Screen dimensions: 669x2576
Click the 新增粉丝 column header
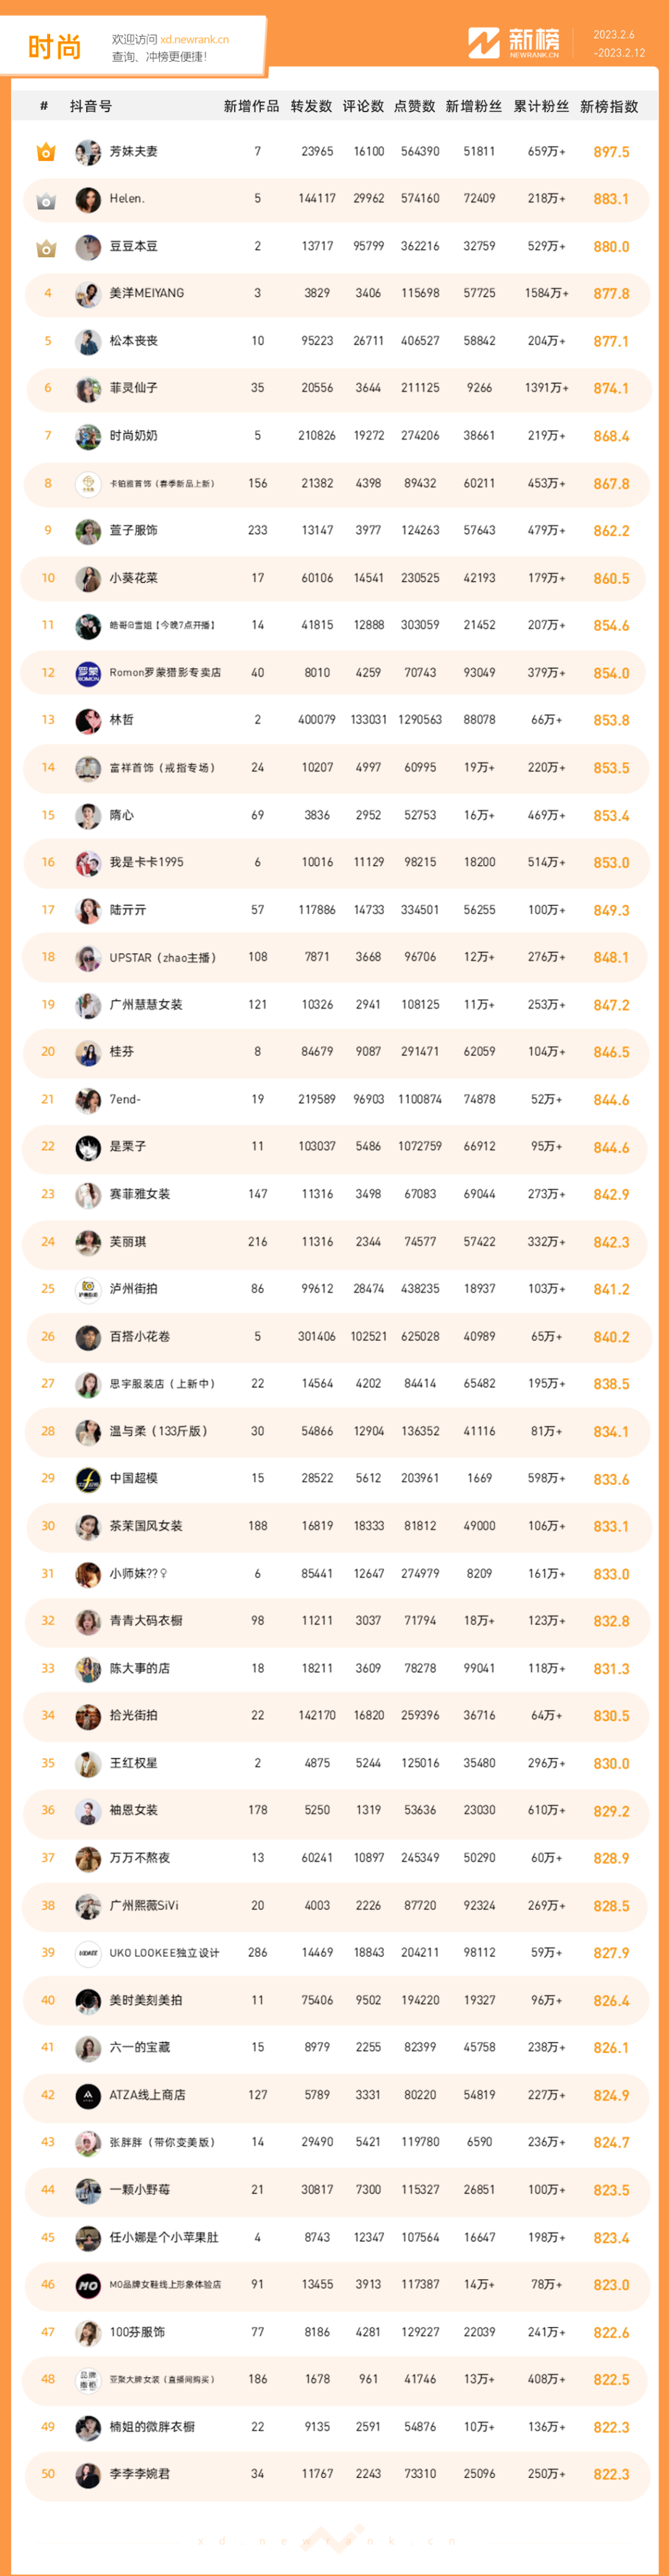click(x=474, y=106)
